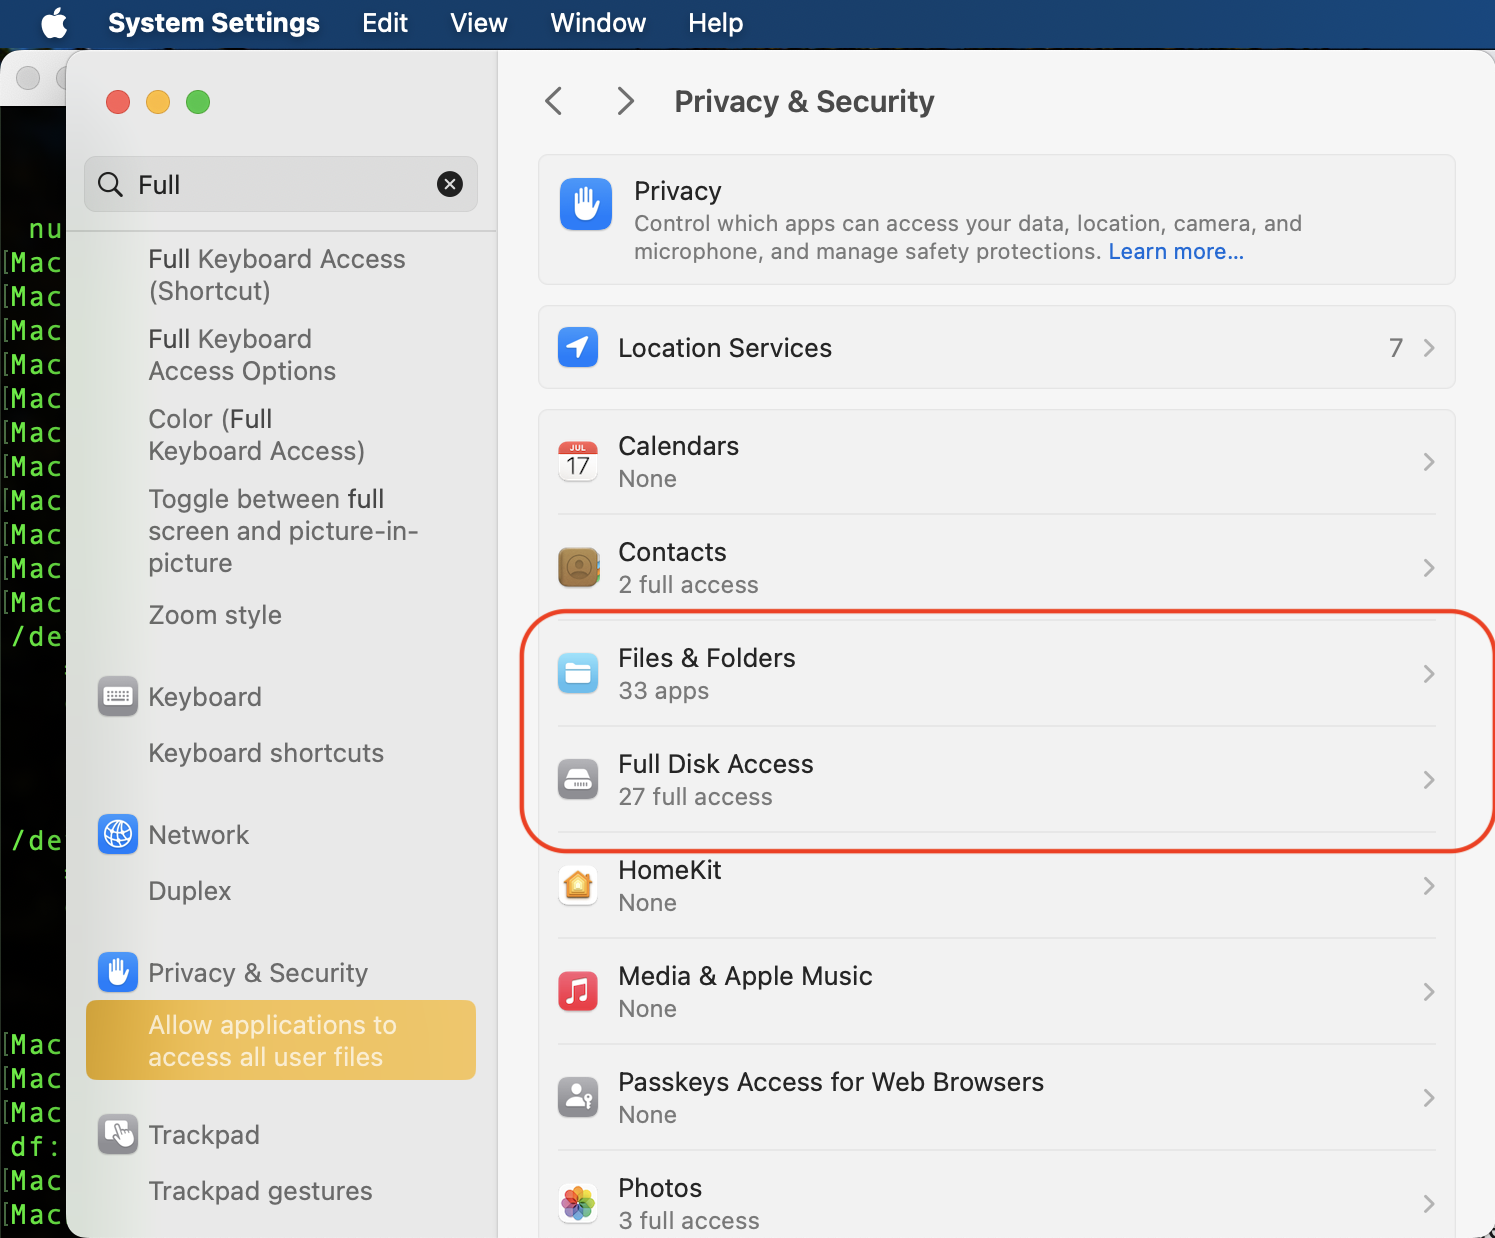Click the search magnifier icon
This screenshot has height=1238, width=1495.
point(111,185)
